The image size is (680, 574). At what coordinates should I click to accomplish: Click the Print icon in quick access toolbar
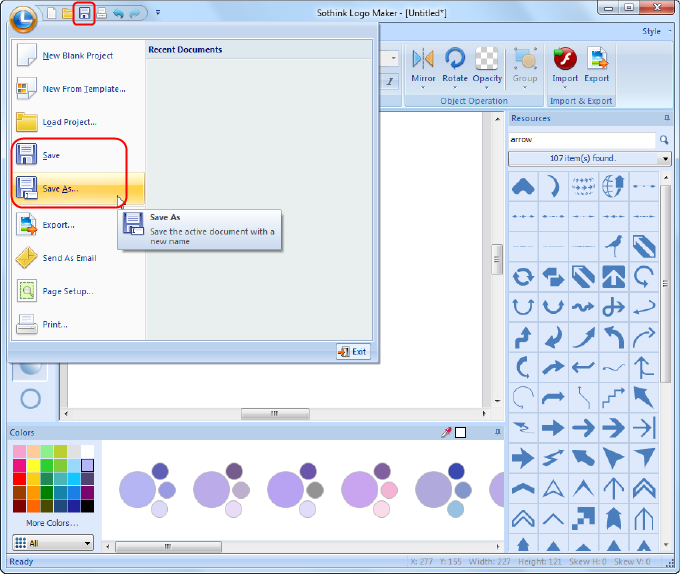point(101,13)
